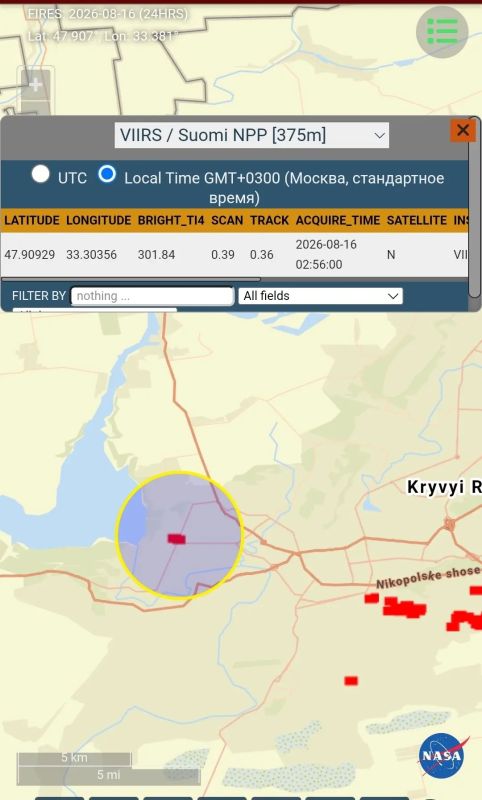Select the UTC time radio button
This screenshot has height=800, width=482.
[41, 174]
